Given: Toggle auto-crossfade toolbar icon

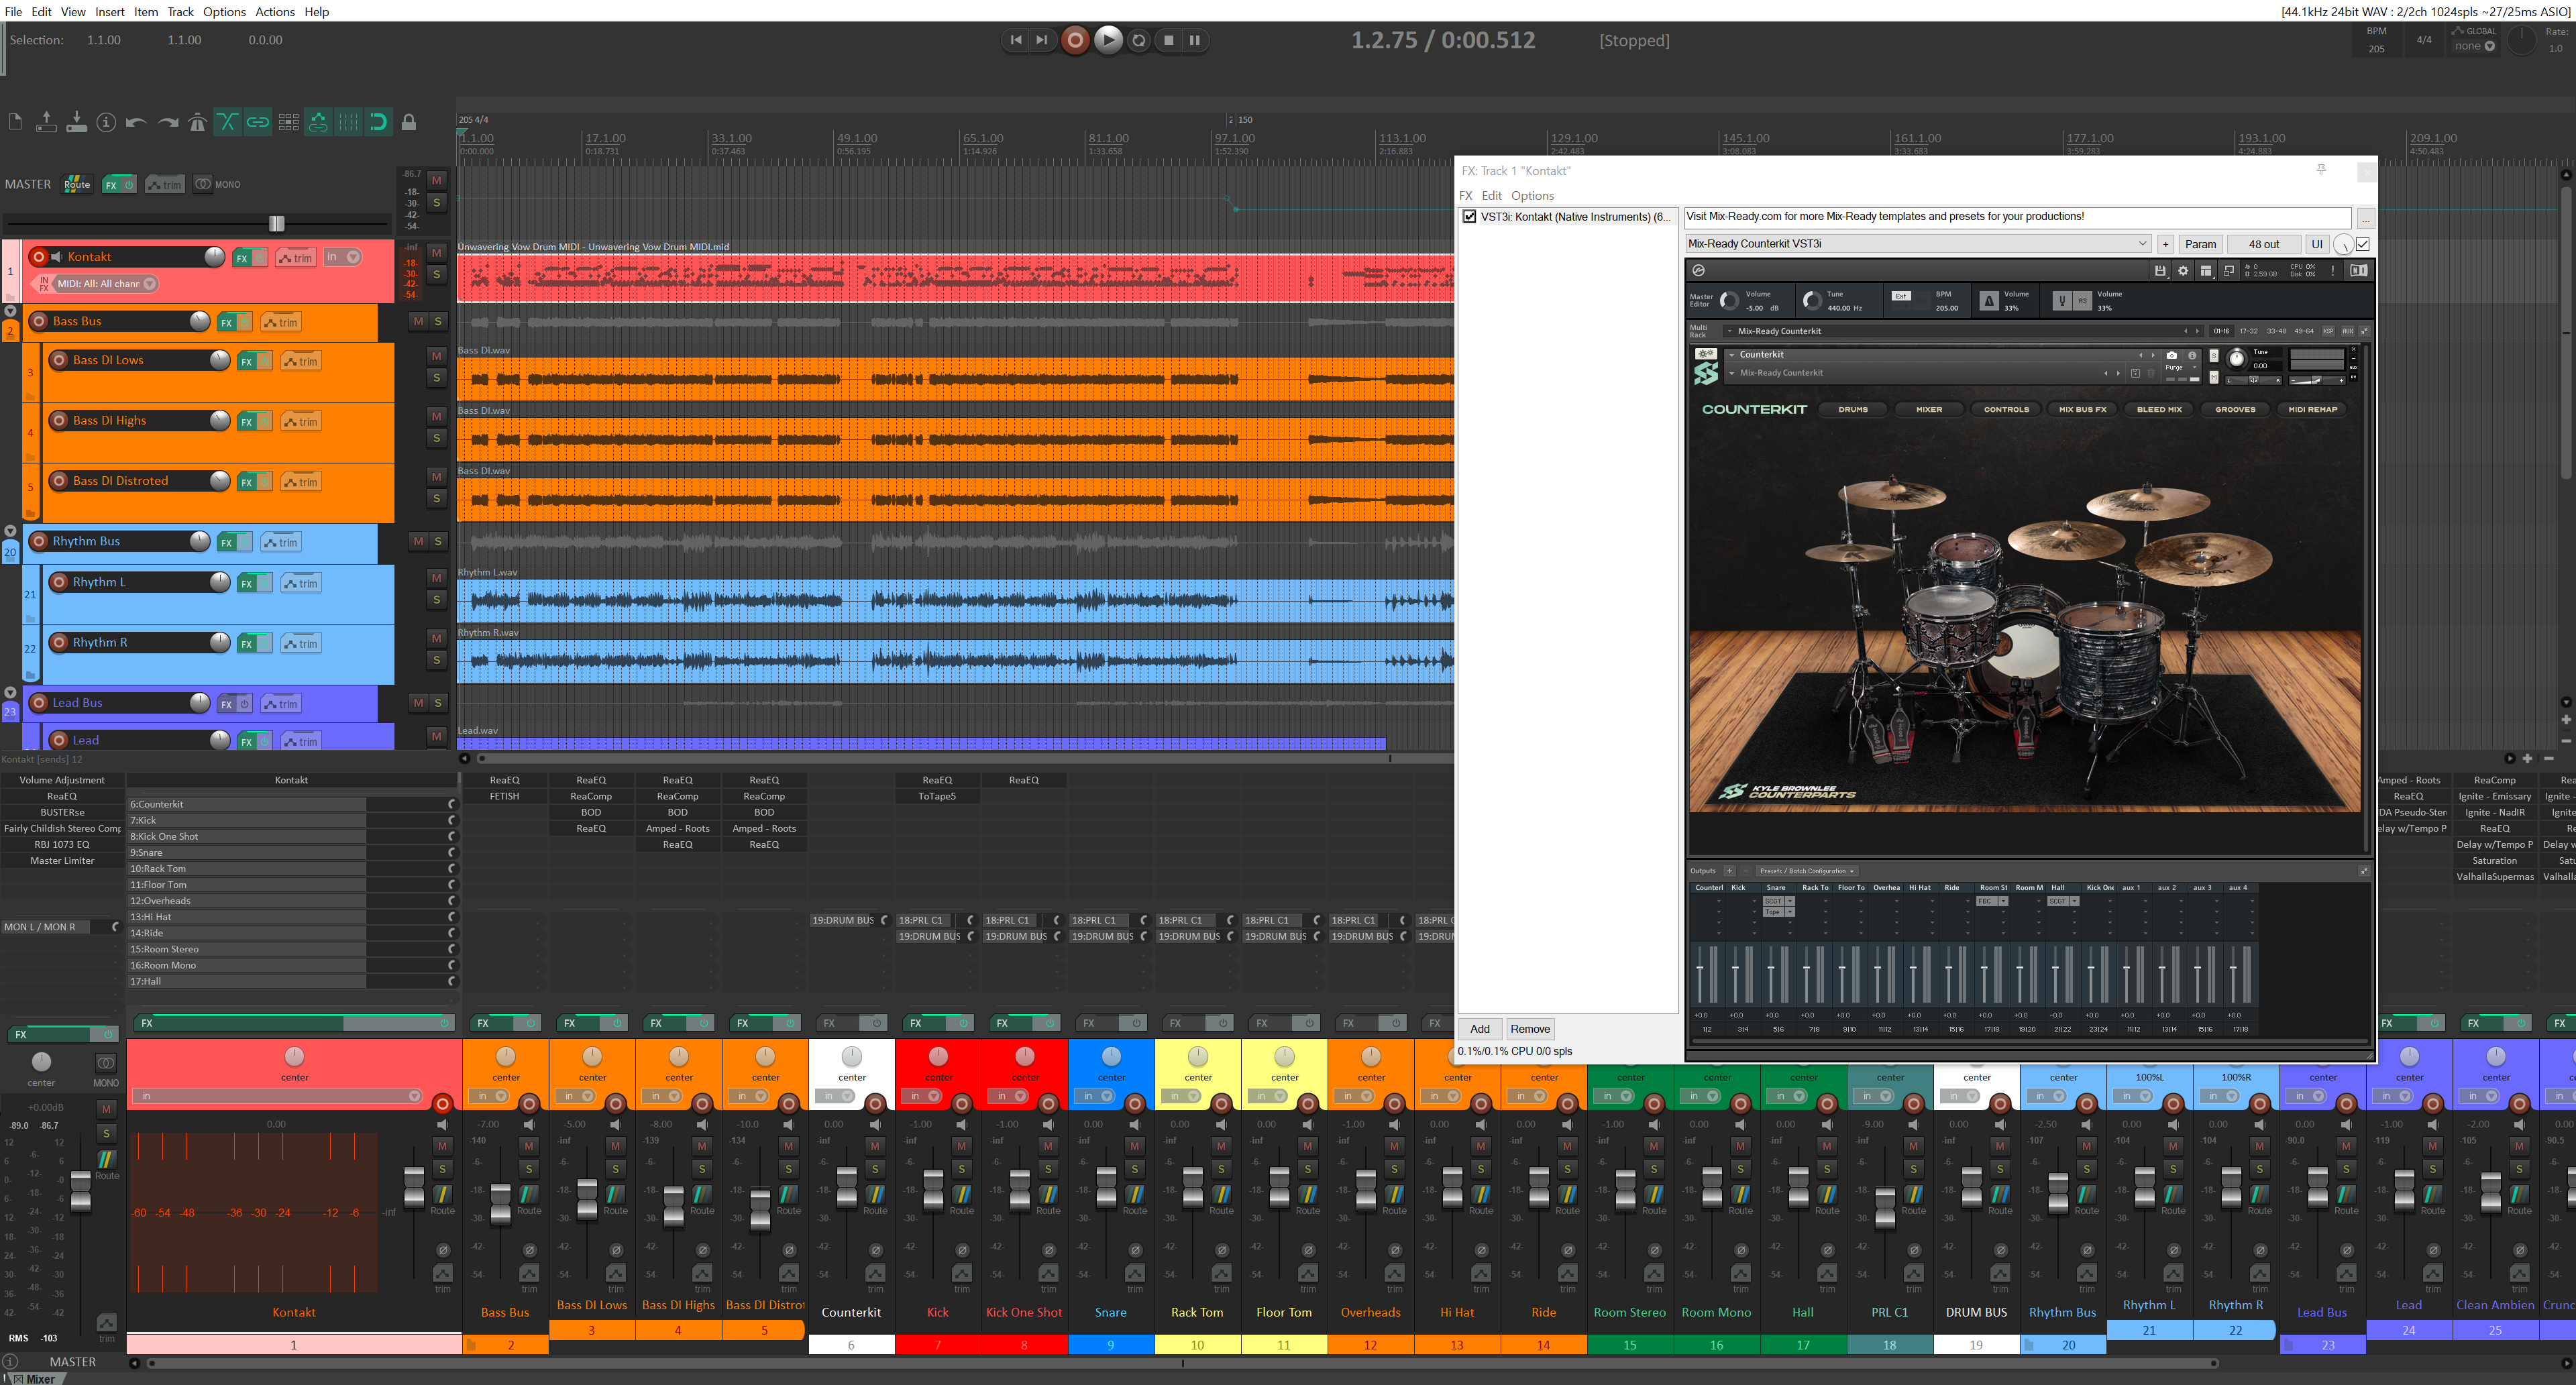Looking at the screenshot, I should (227, 122).
